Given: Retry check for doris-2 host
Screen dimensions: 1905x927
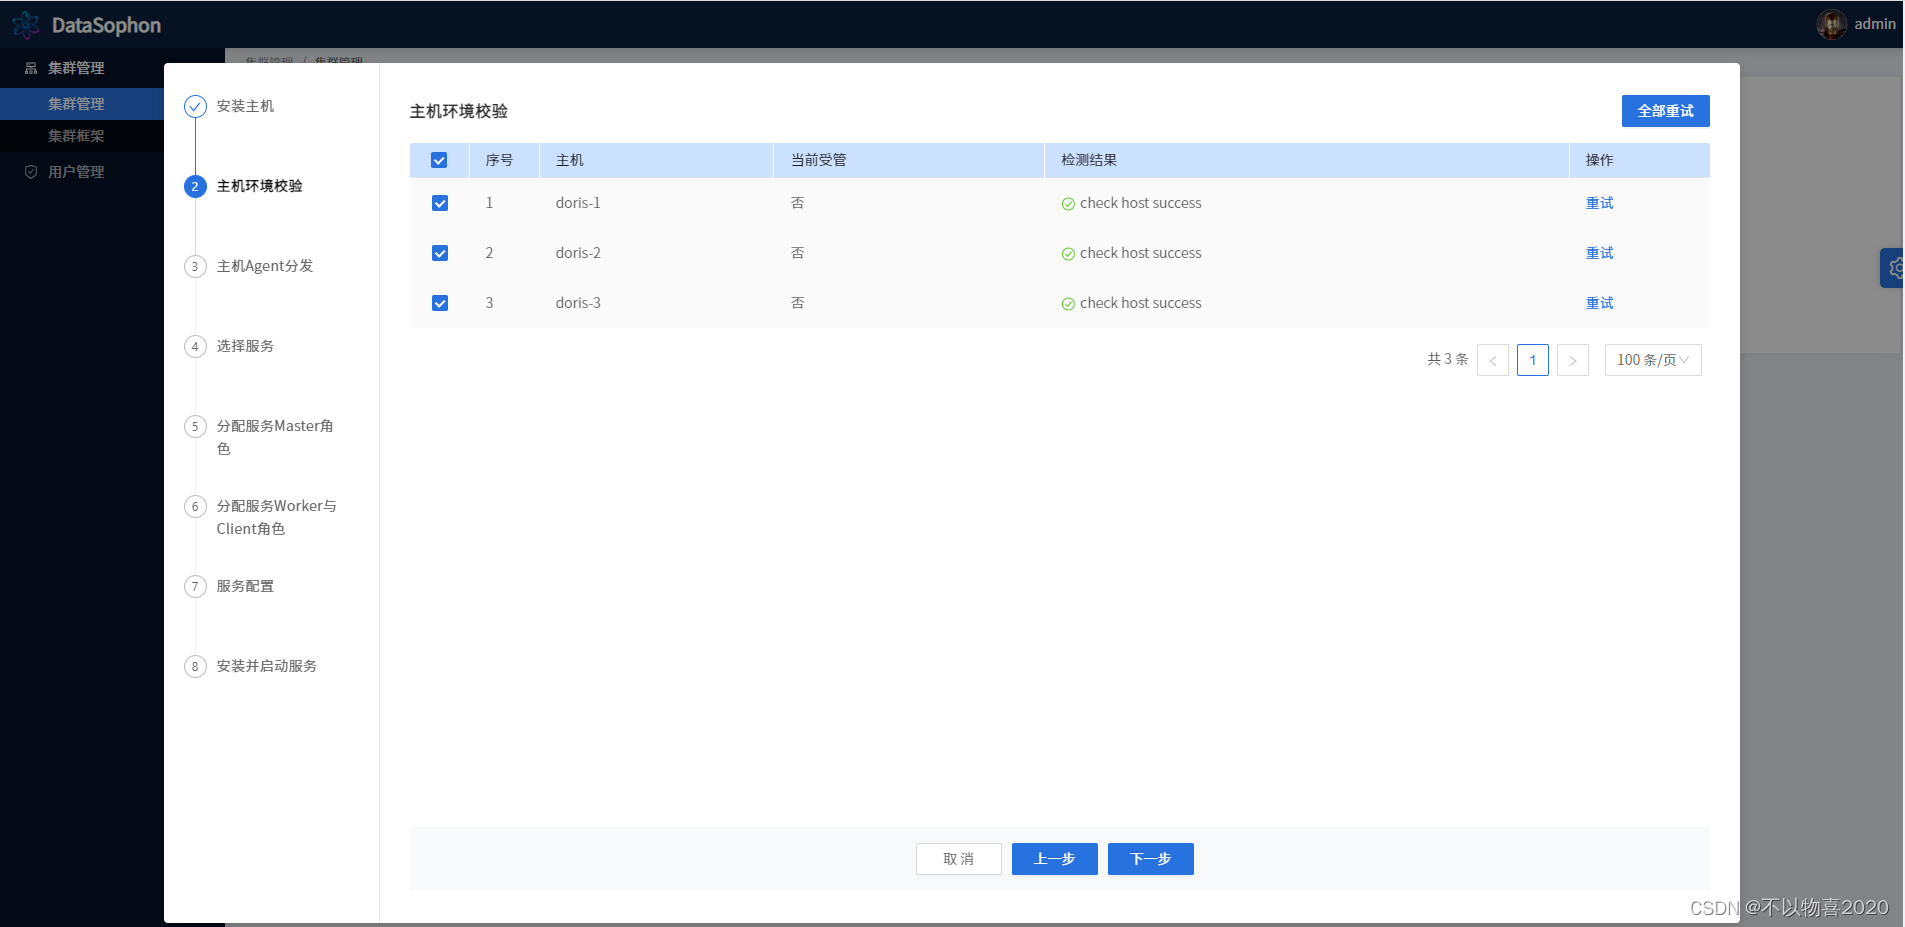Looking at the screenshot, I should pyautogui.click(x=1600, y=253).
